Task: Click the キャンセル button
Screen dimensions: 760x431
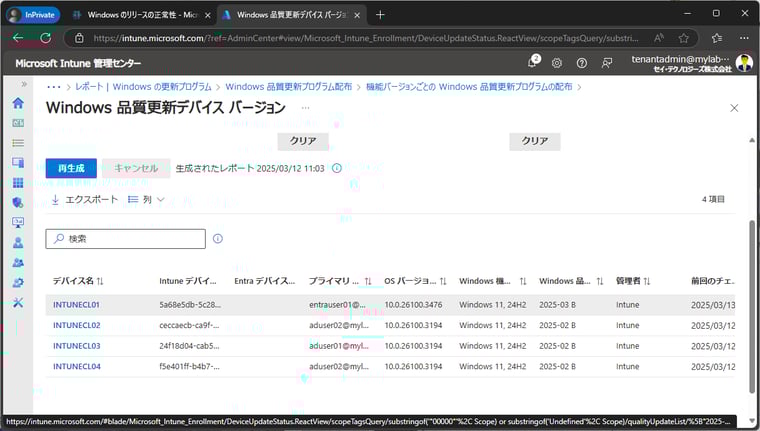Action: coord(136,168)
